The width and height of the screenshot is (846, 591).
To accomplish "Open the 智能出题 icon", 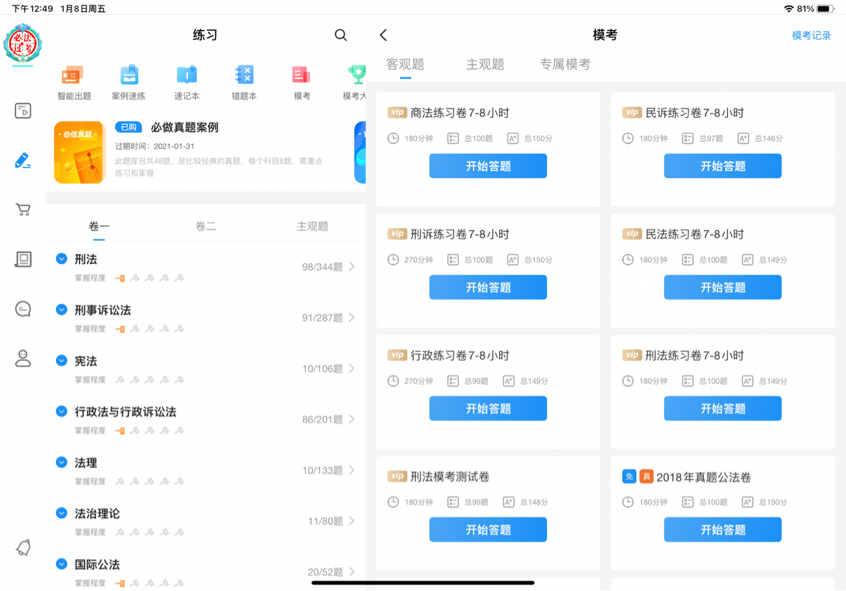I will 73,74.
